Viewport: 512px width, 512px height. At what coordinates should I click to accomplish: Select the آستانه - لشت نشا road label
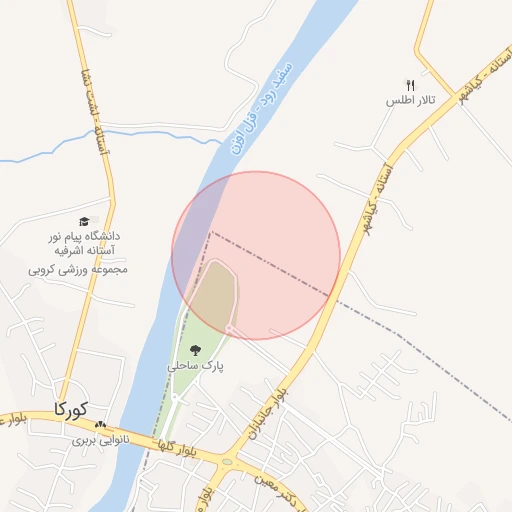click(x=95, y=112)
